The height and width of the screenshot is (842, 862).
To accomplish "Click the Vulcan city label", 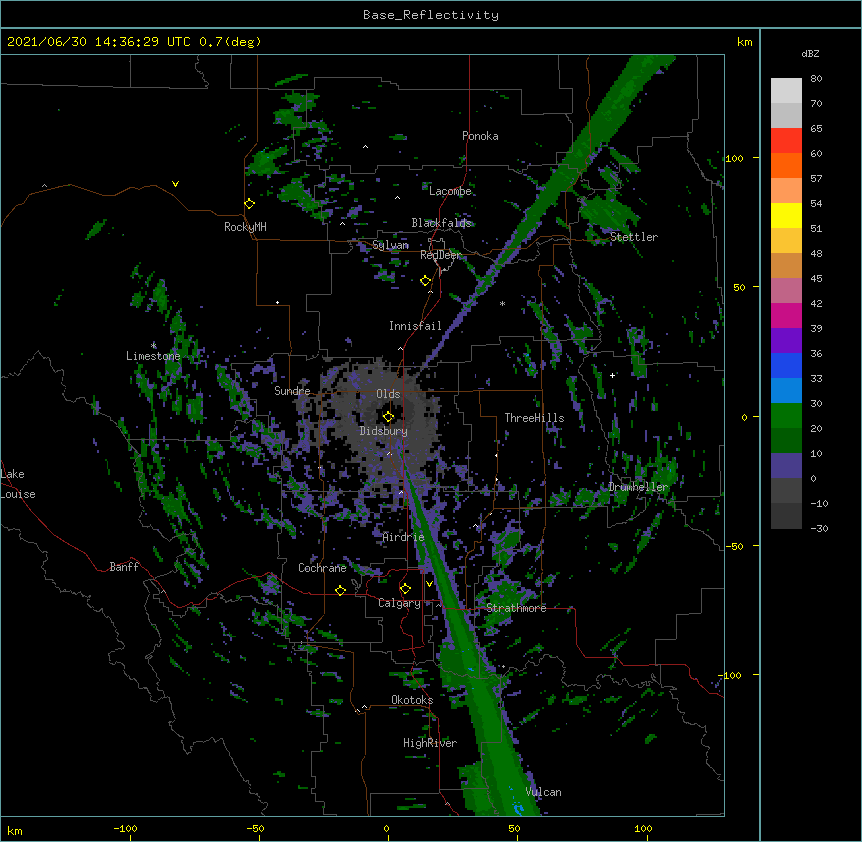I will click(543, 792).
